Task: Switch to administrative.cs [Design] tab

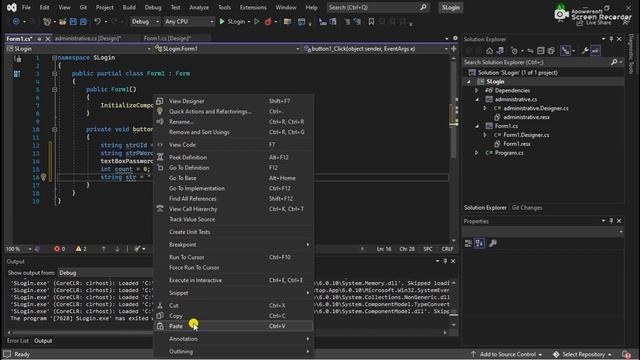Action: point(88,38)
